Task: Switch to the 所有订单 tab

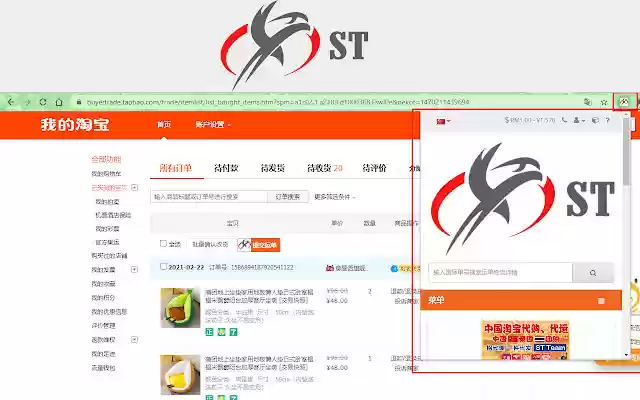Action: pyautogui.click(x=176, y=168)
